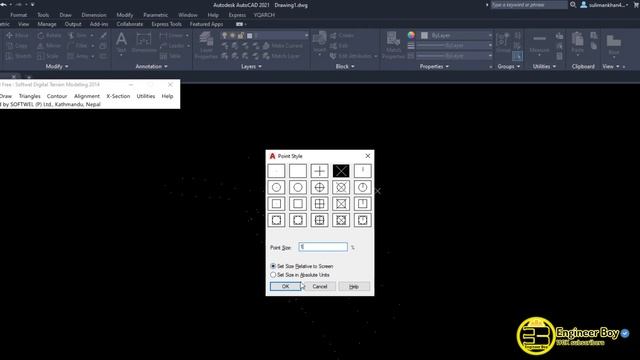The height and width of the screenshot is (360, 640).
Task: Click Match Layer button
Action: pos(281,56)
